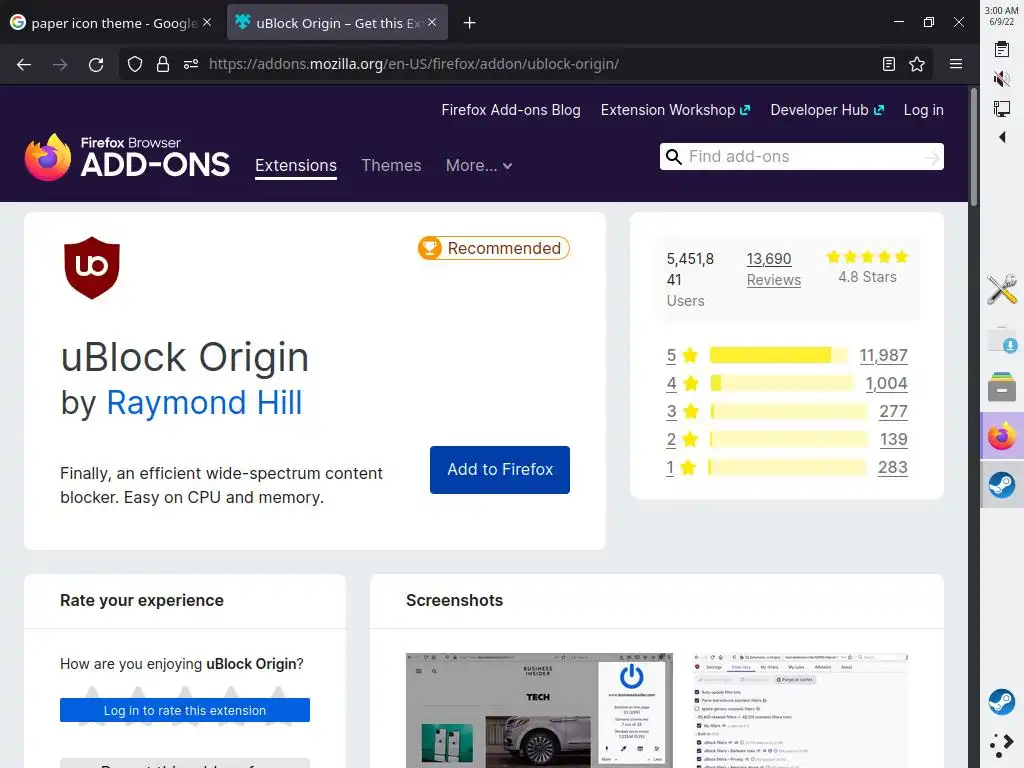Click the vertical page scrollbar

click(974, 147)
